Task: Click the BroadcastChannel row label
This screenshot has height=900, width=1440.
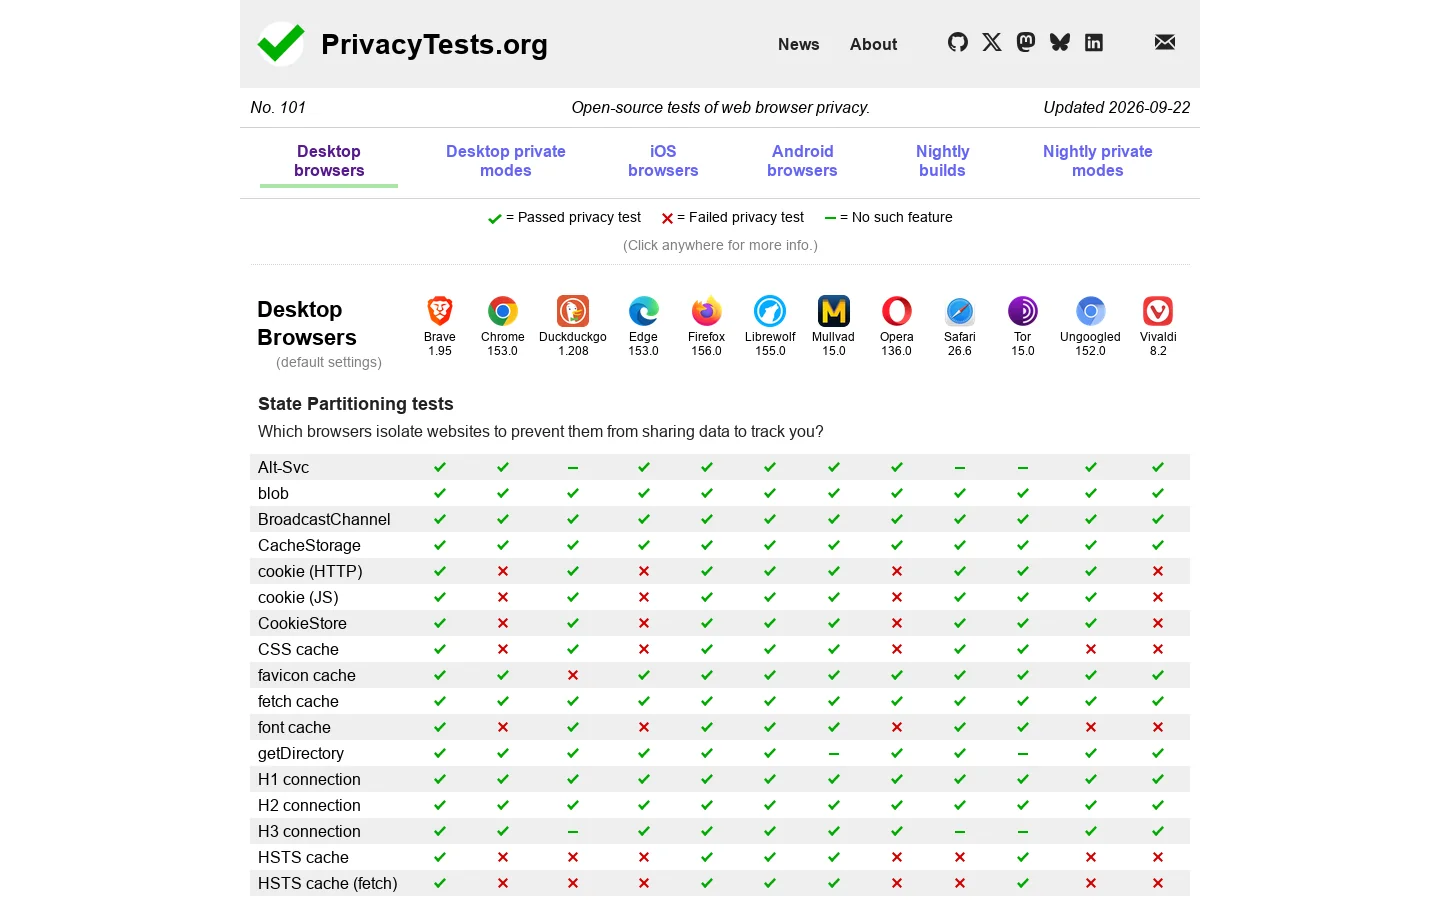Action: 324,519
